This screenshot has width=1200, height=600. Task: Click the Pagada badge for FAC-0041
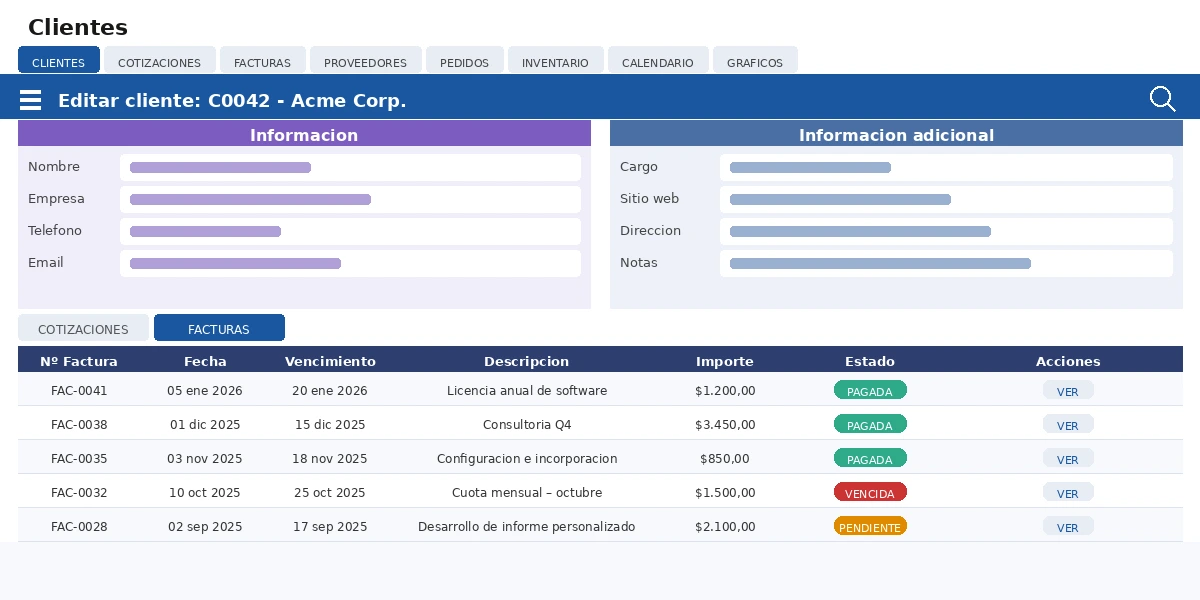click(870, 390)
